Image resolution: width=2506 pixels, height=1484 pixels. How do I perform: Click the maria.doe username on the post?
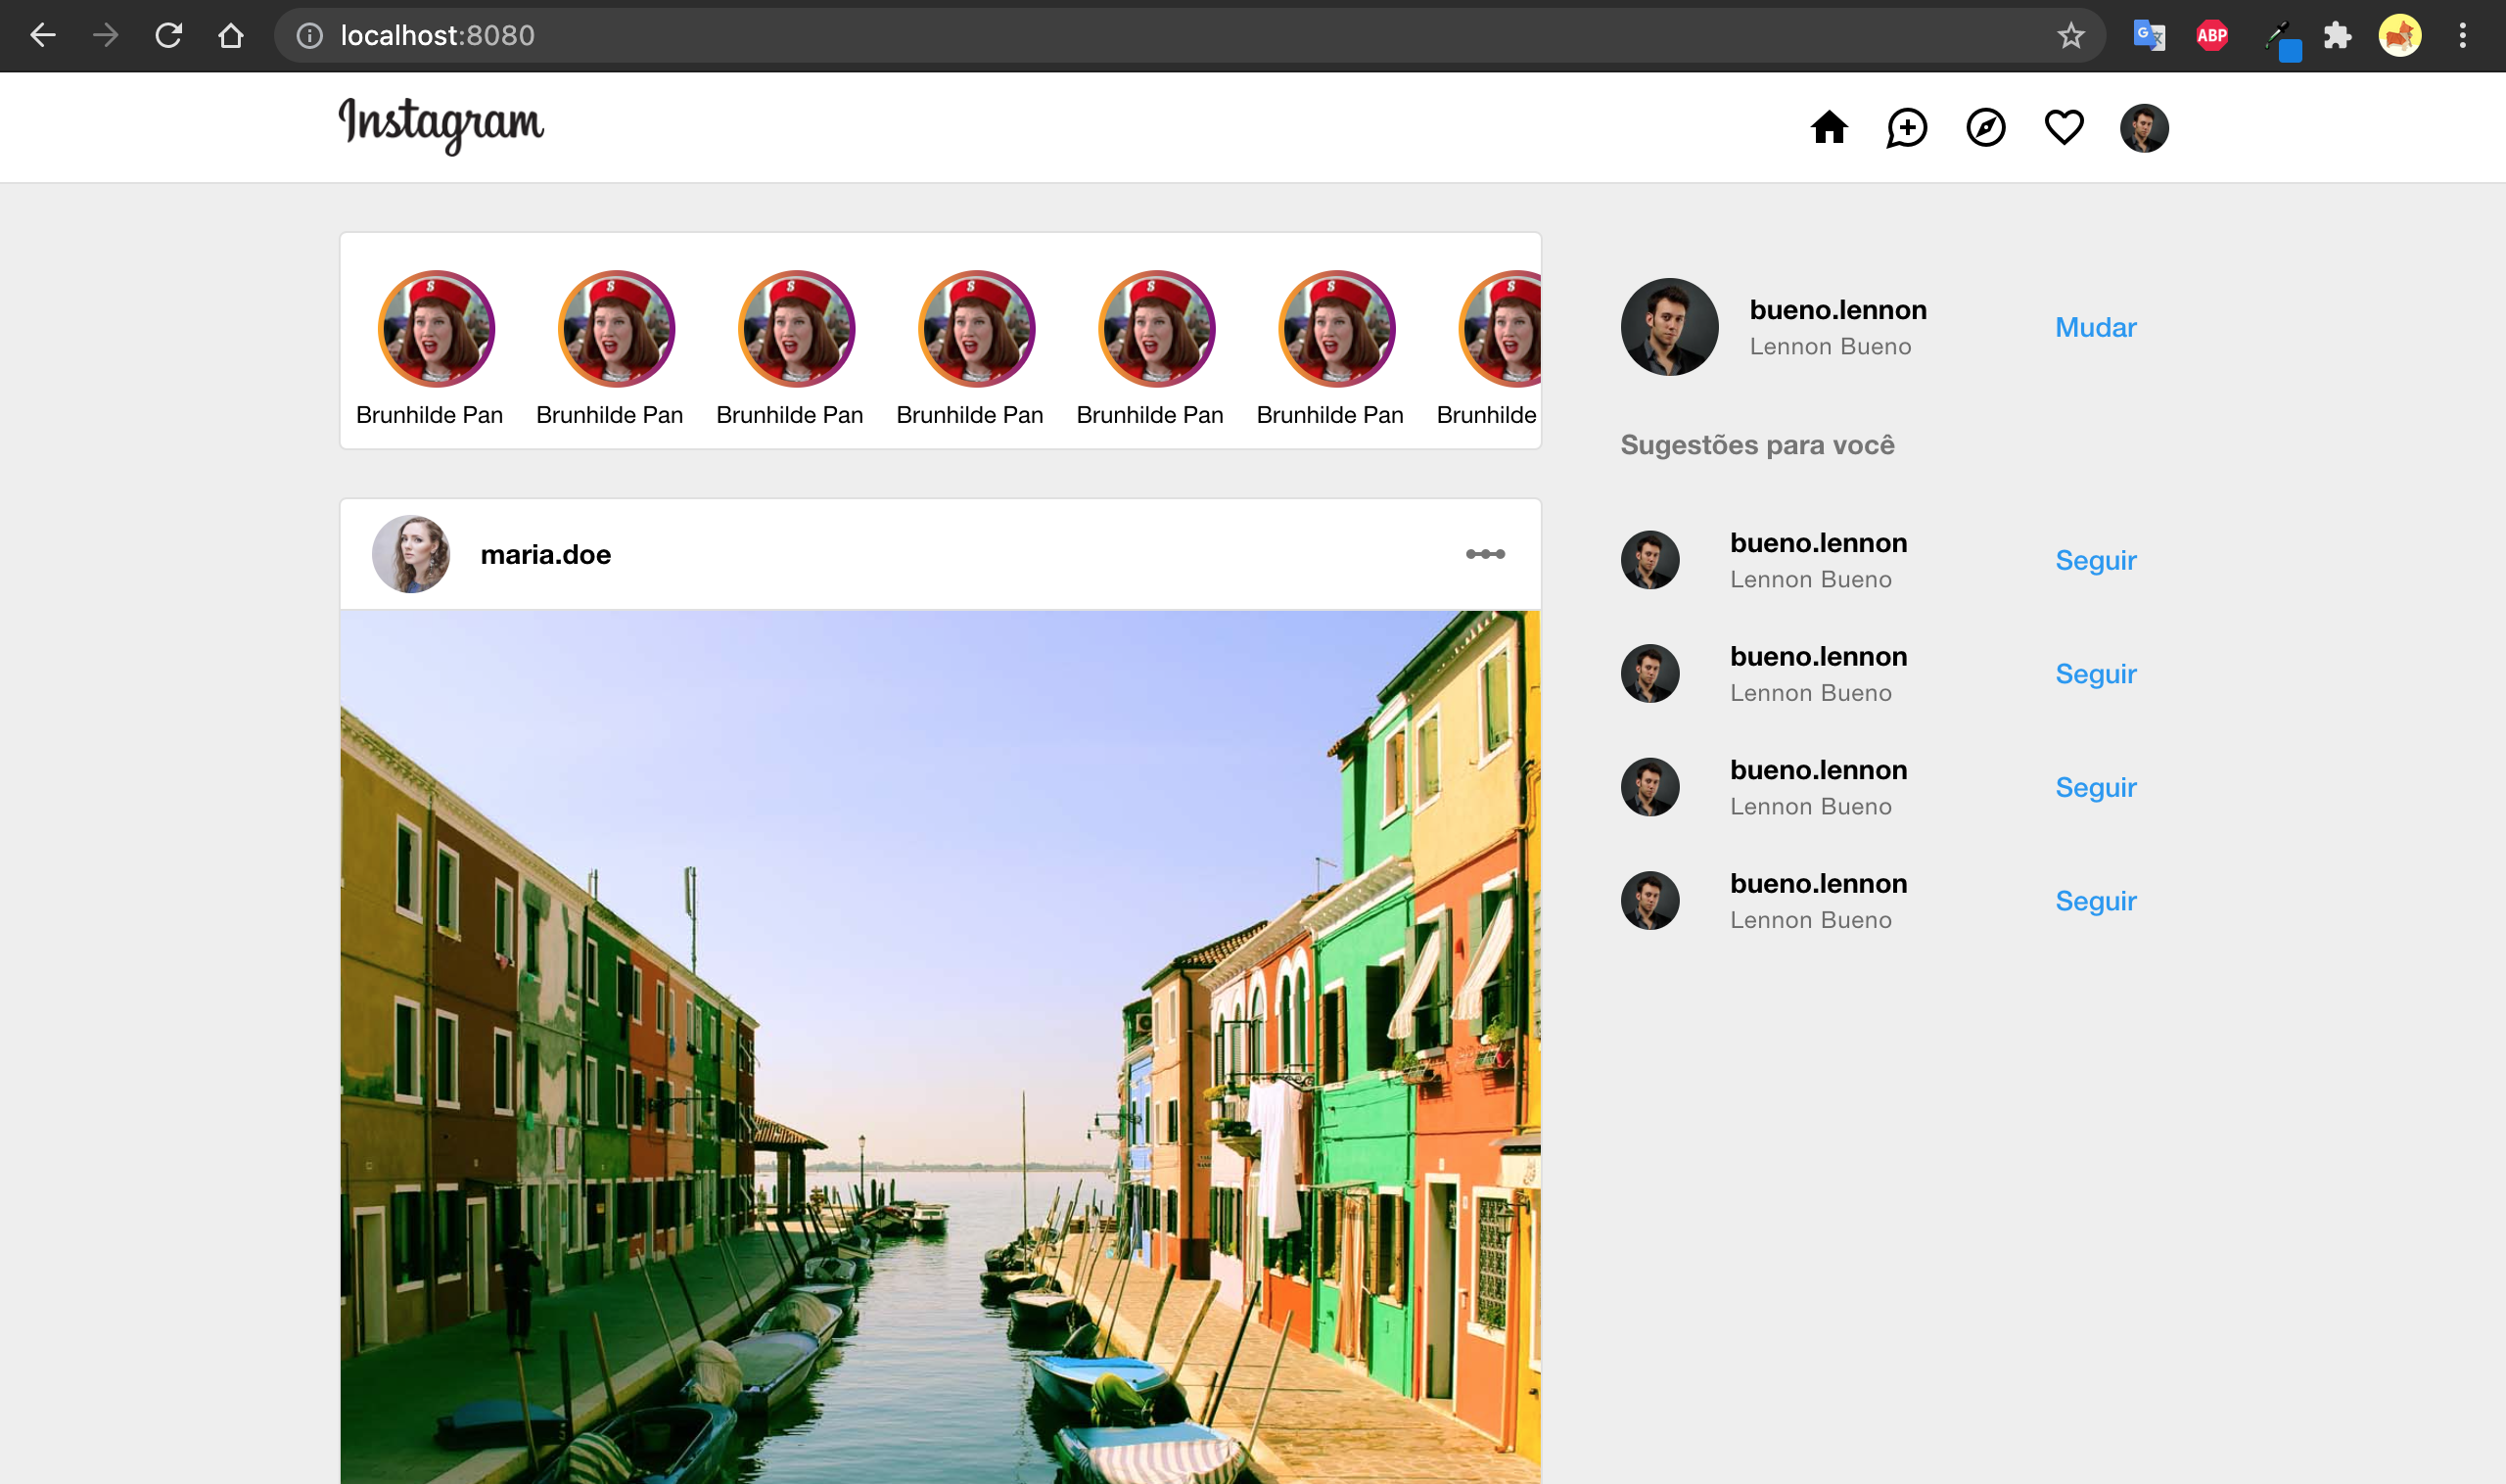click(545, 554)
